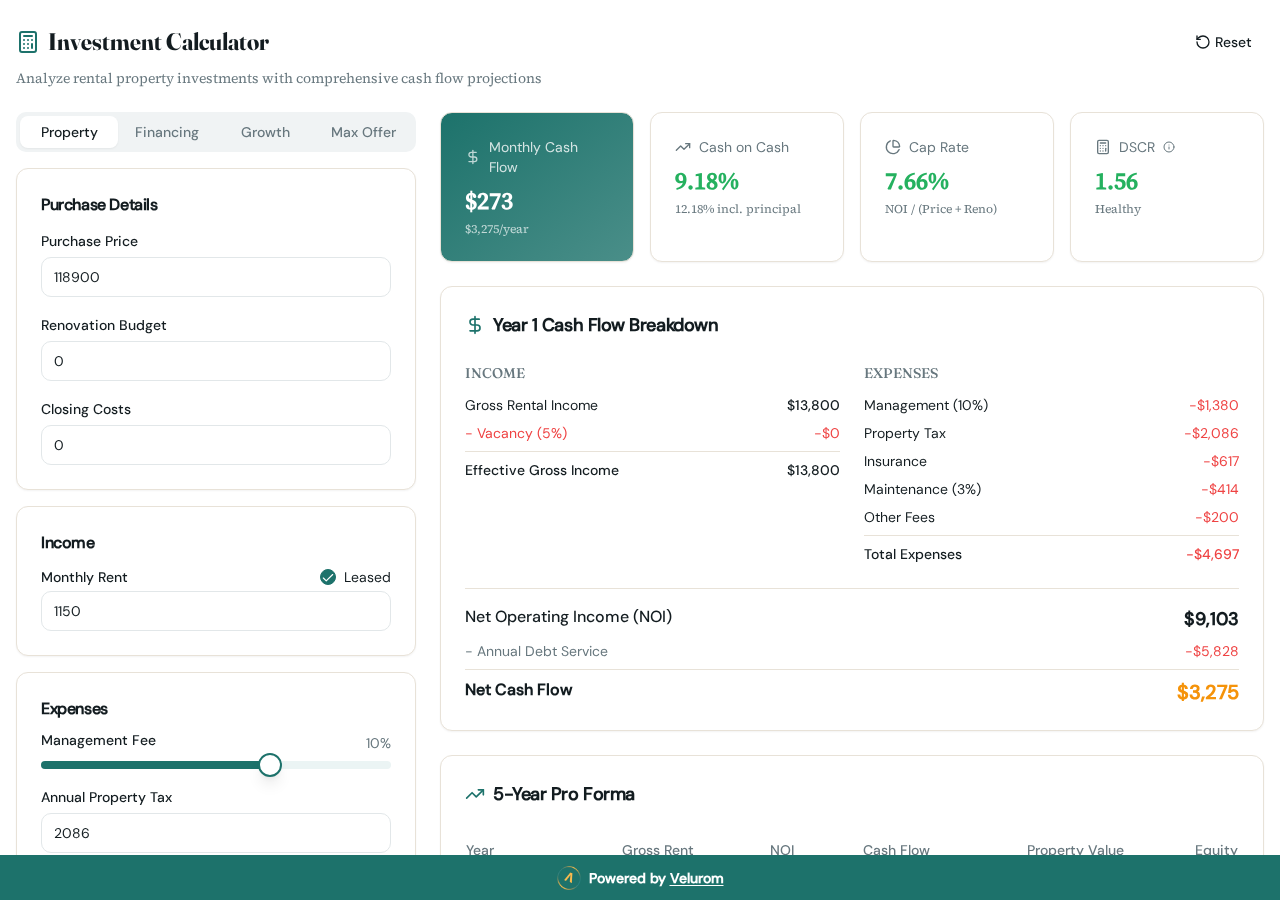Click the Net Operating Income (NOI) label
This screenshot has height=900, width=1280.
pos(569,617)
